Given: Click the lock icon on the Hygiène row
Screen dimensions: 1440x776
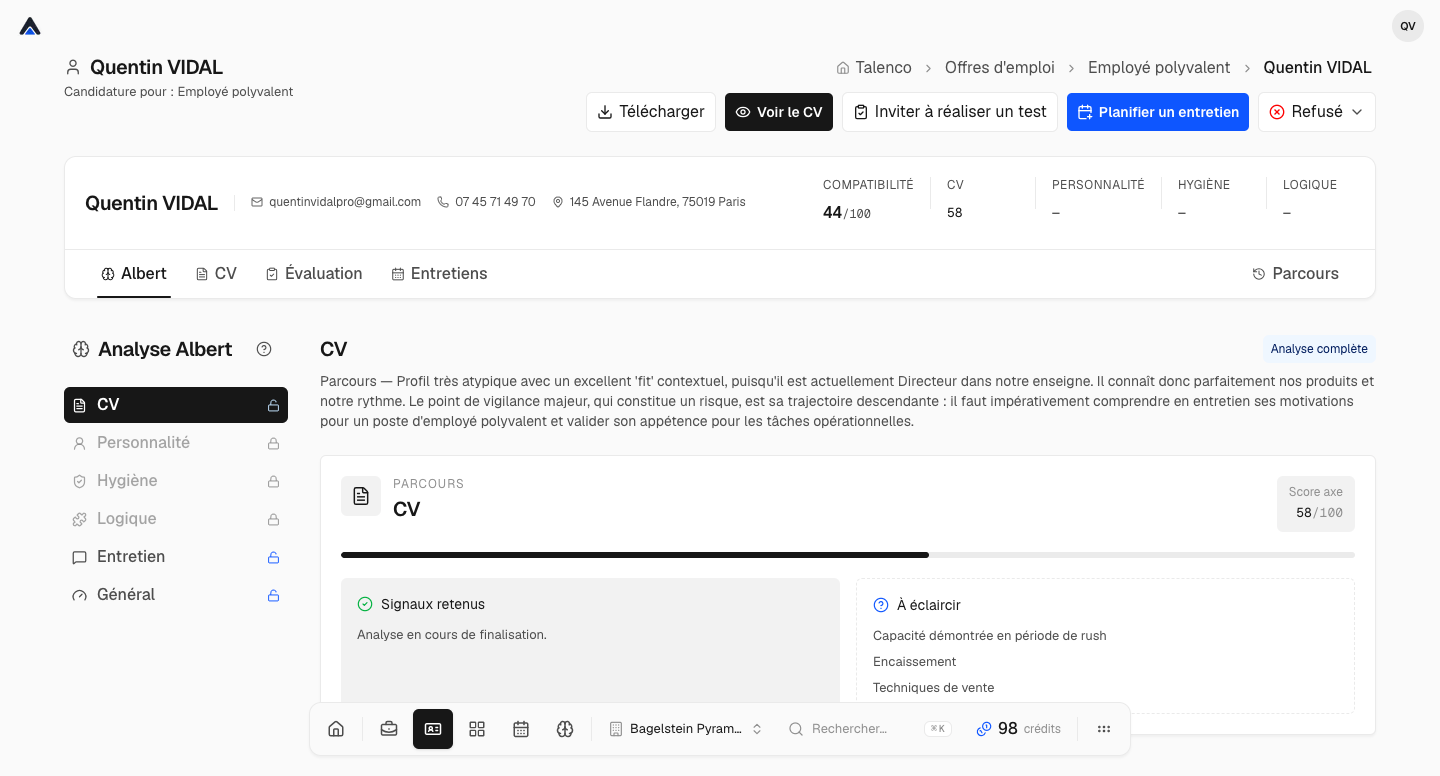Looking at the screenshot, I should click(273, 481).
